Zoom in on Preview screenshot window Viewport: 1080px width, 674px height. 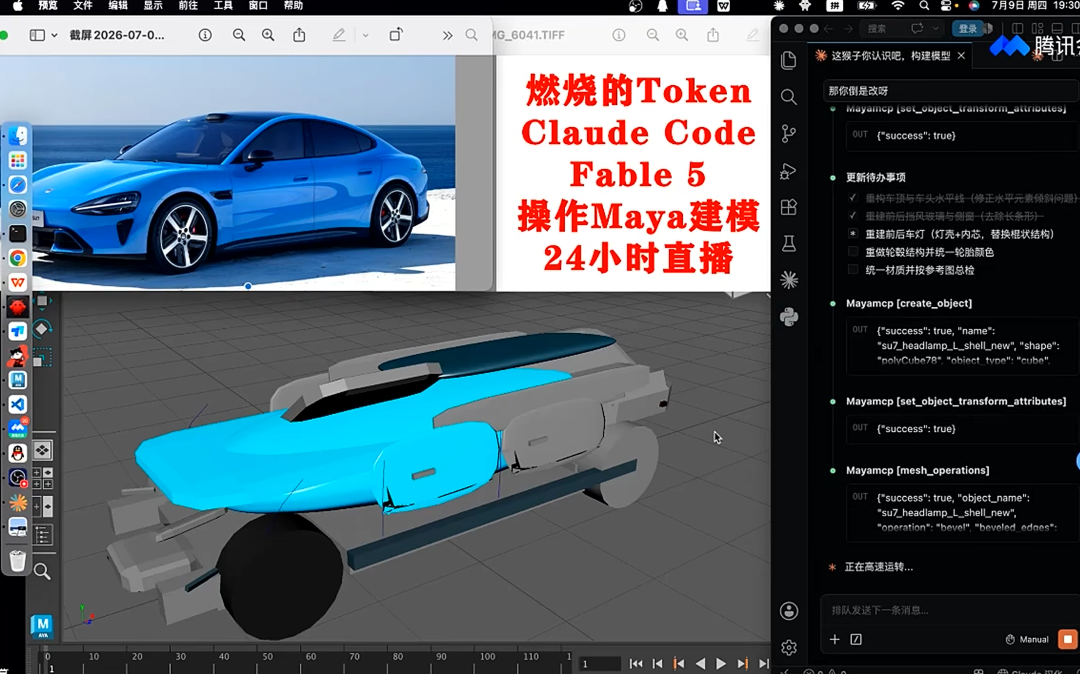coord(268,35)
